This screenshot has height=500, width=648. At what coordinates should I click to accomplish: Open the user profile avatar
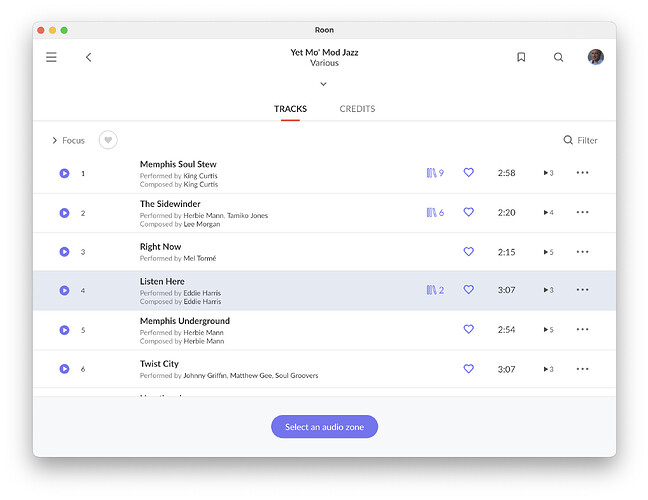coord(596,57)
